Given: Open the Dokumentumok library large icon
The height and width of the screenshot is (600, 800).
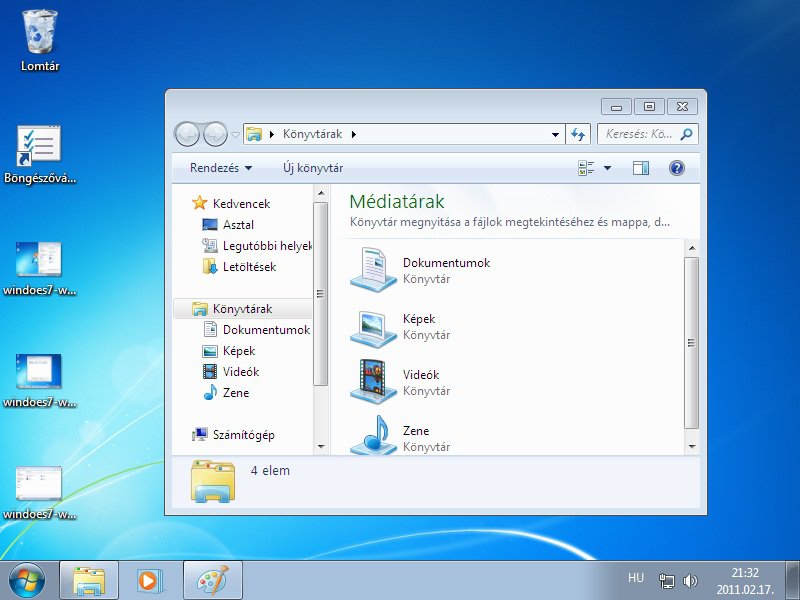Looking at the screenshot, I should [x=373, y=269].
